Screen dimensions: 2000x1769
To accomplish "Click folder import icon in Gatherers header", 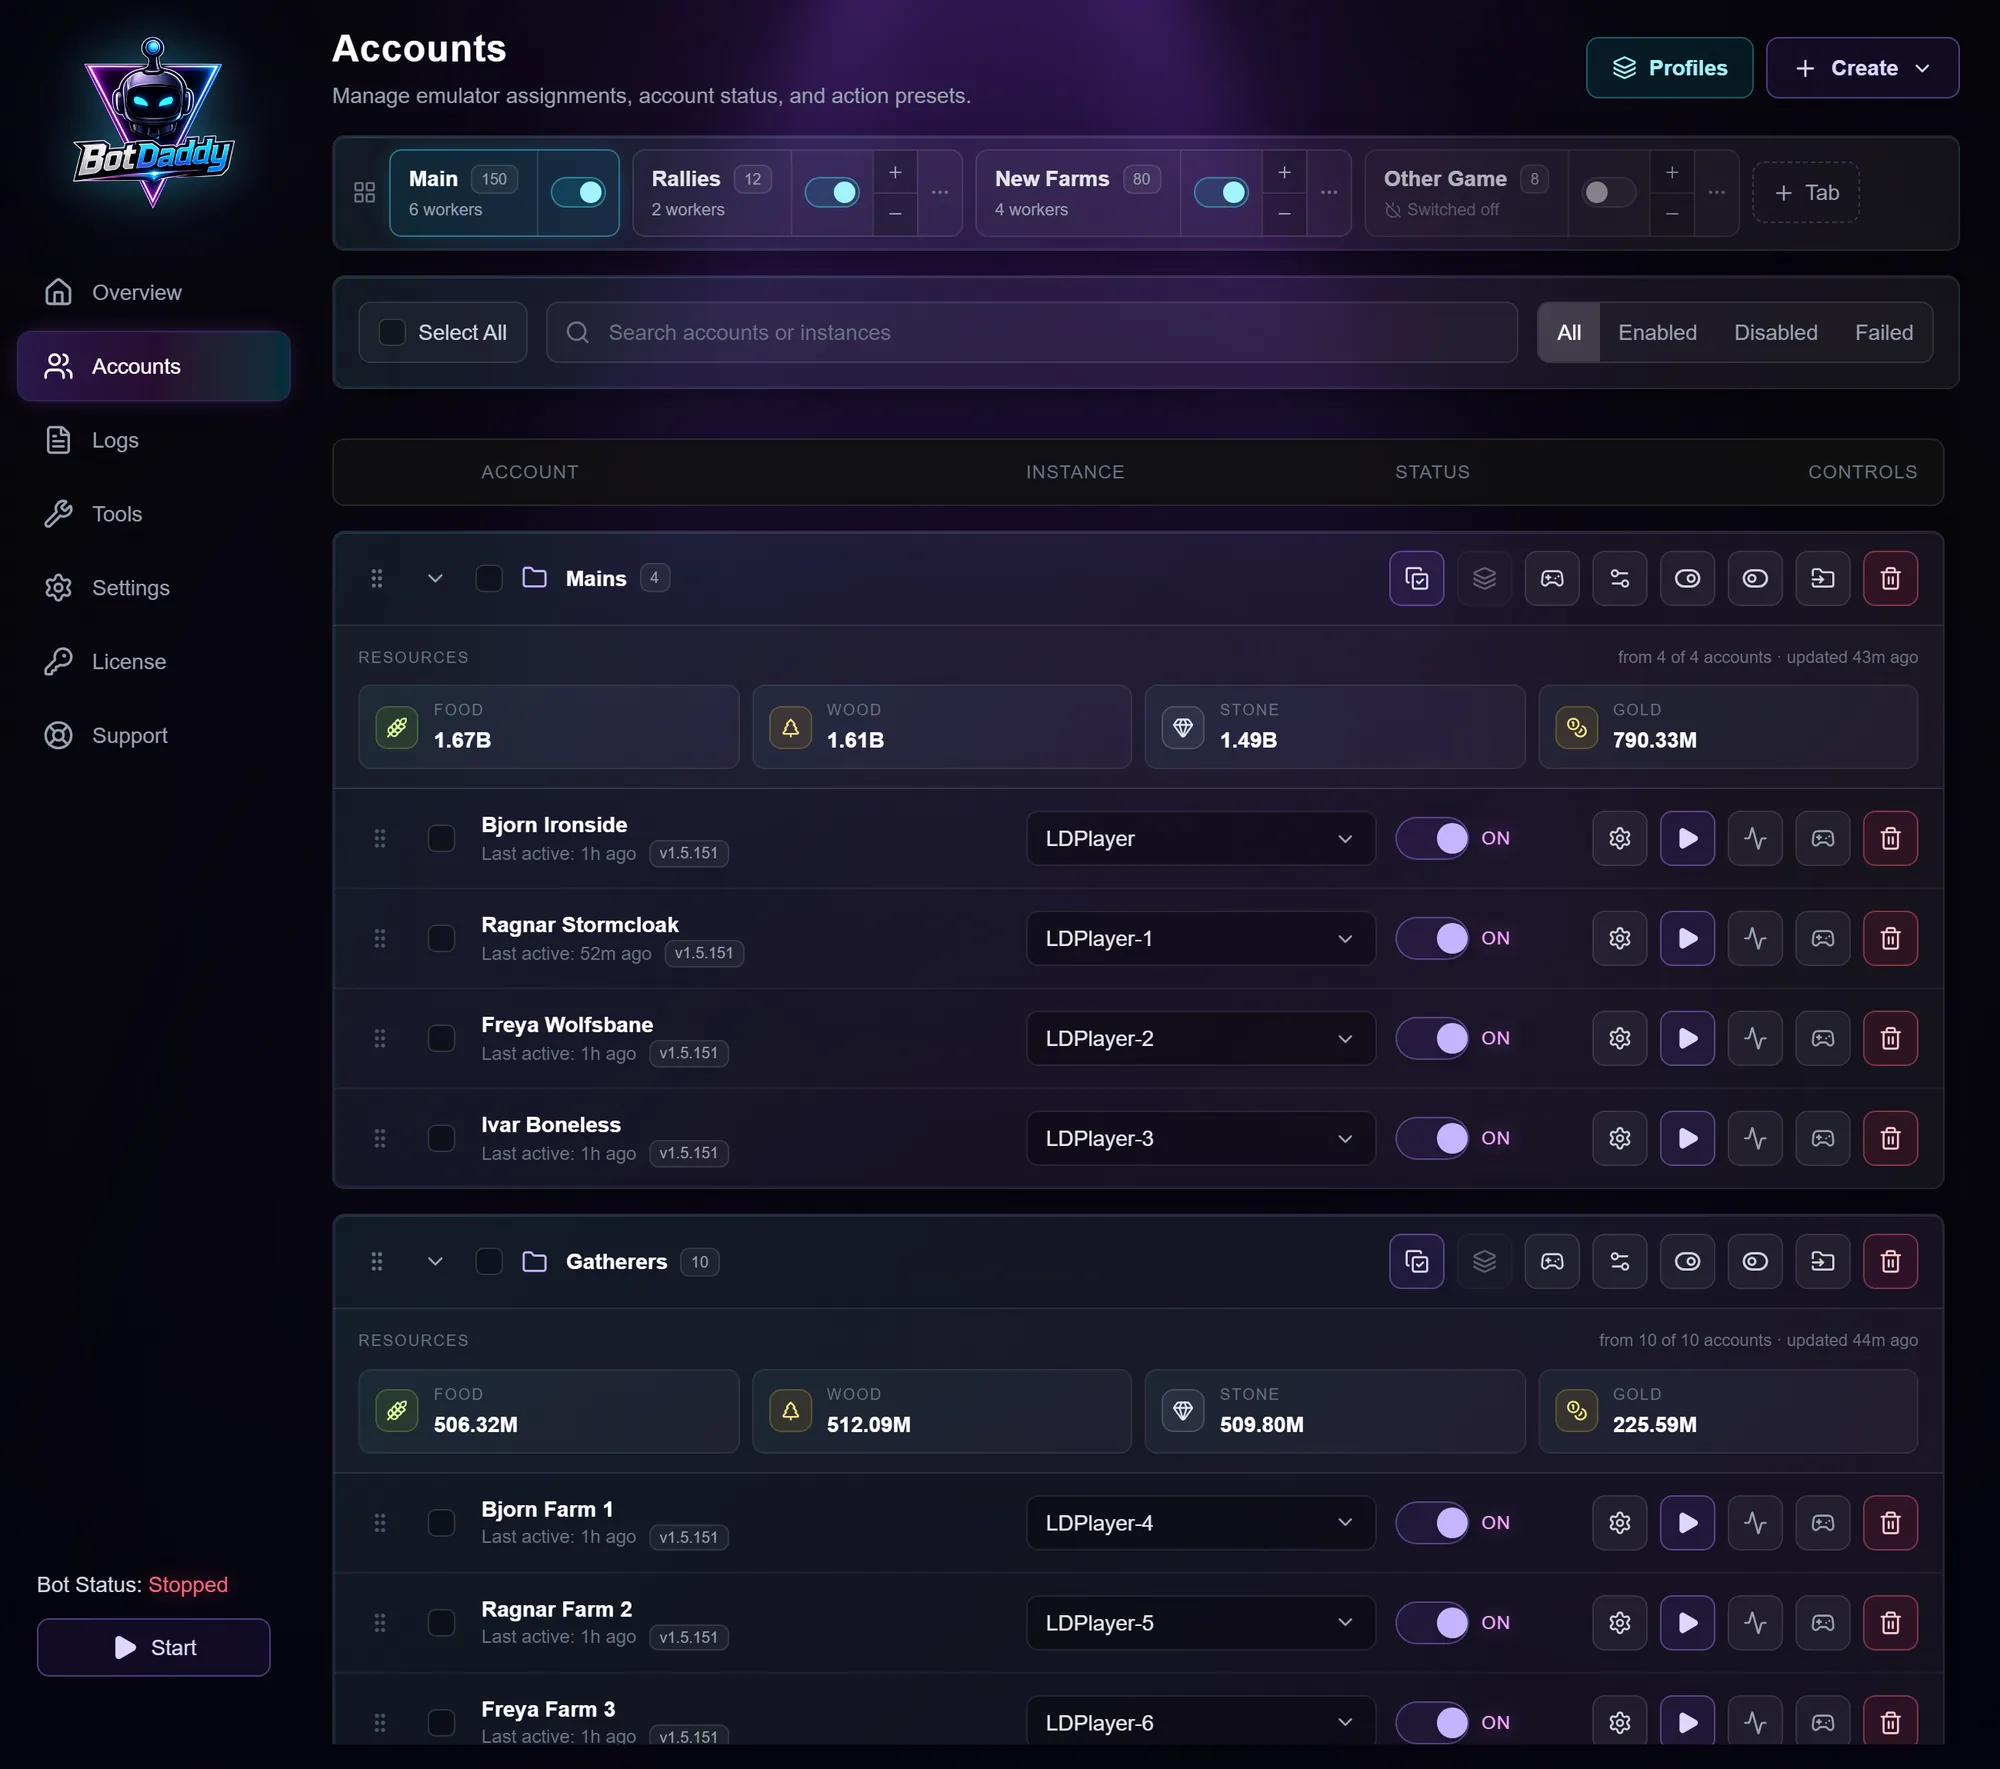I will click(1822, 1261).
